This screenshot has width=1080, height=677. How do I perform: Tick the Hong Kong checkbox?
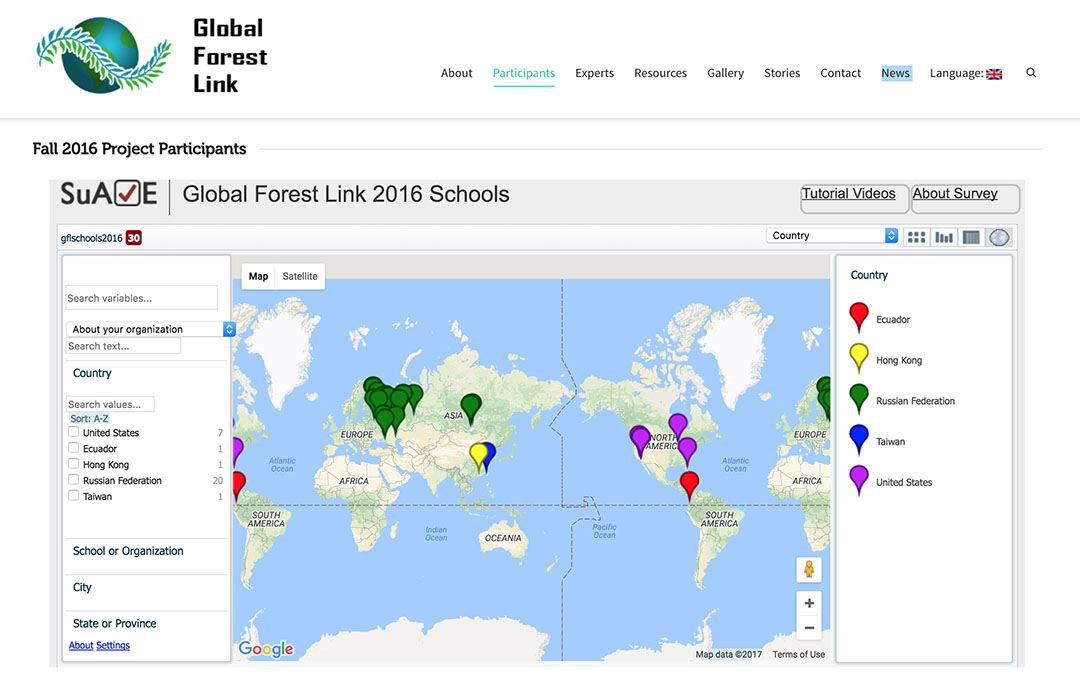[x=74, y=464]
